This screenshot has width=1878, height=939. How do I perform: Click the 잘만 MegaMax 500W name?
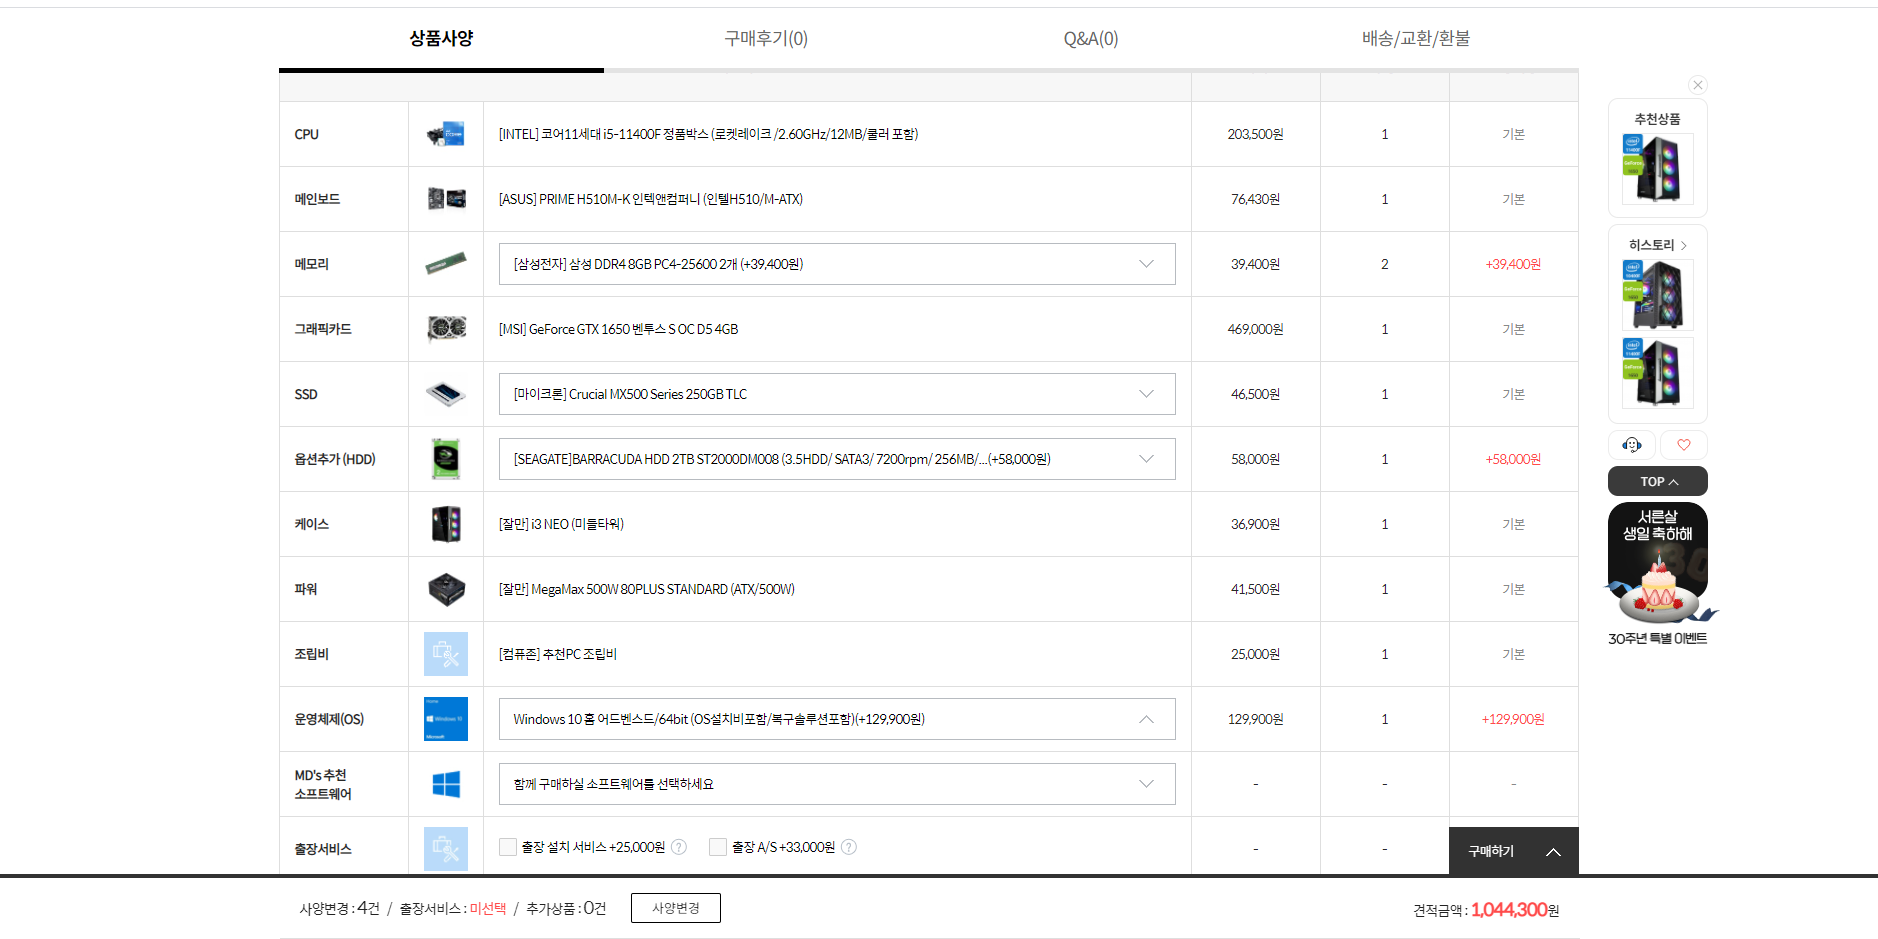[647, 589]
